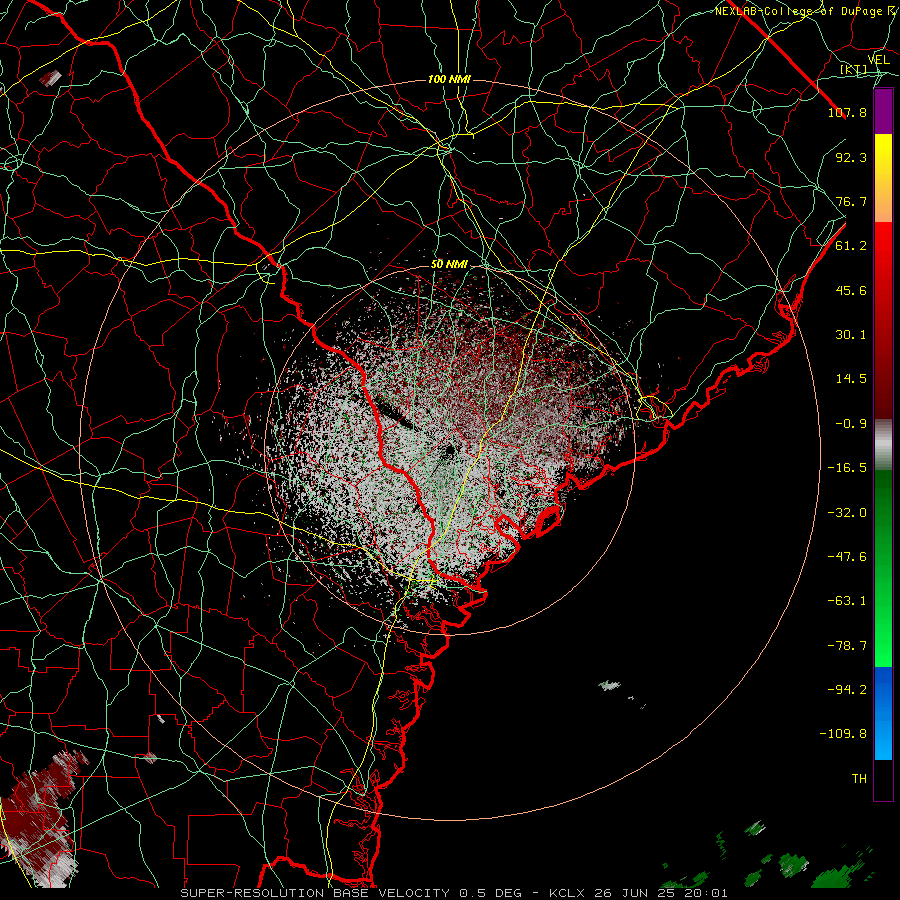Click the -94.2 legend value
This screenshot has width=900, height=900.
point(847,690)
